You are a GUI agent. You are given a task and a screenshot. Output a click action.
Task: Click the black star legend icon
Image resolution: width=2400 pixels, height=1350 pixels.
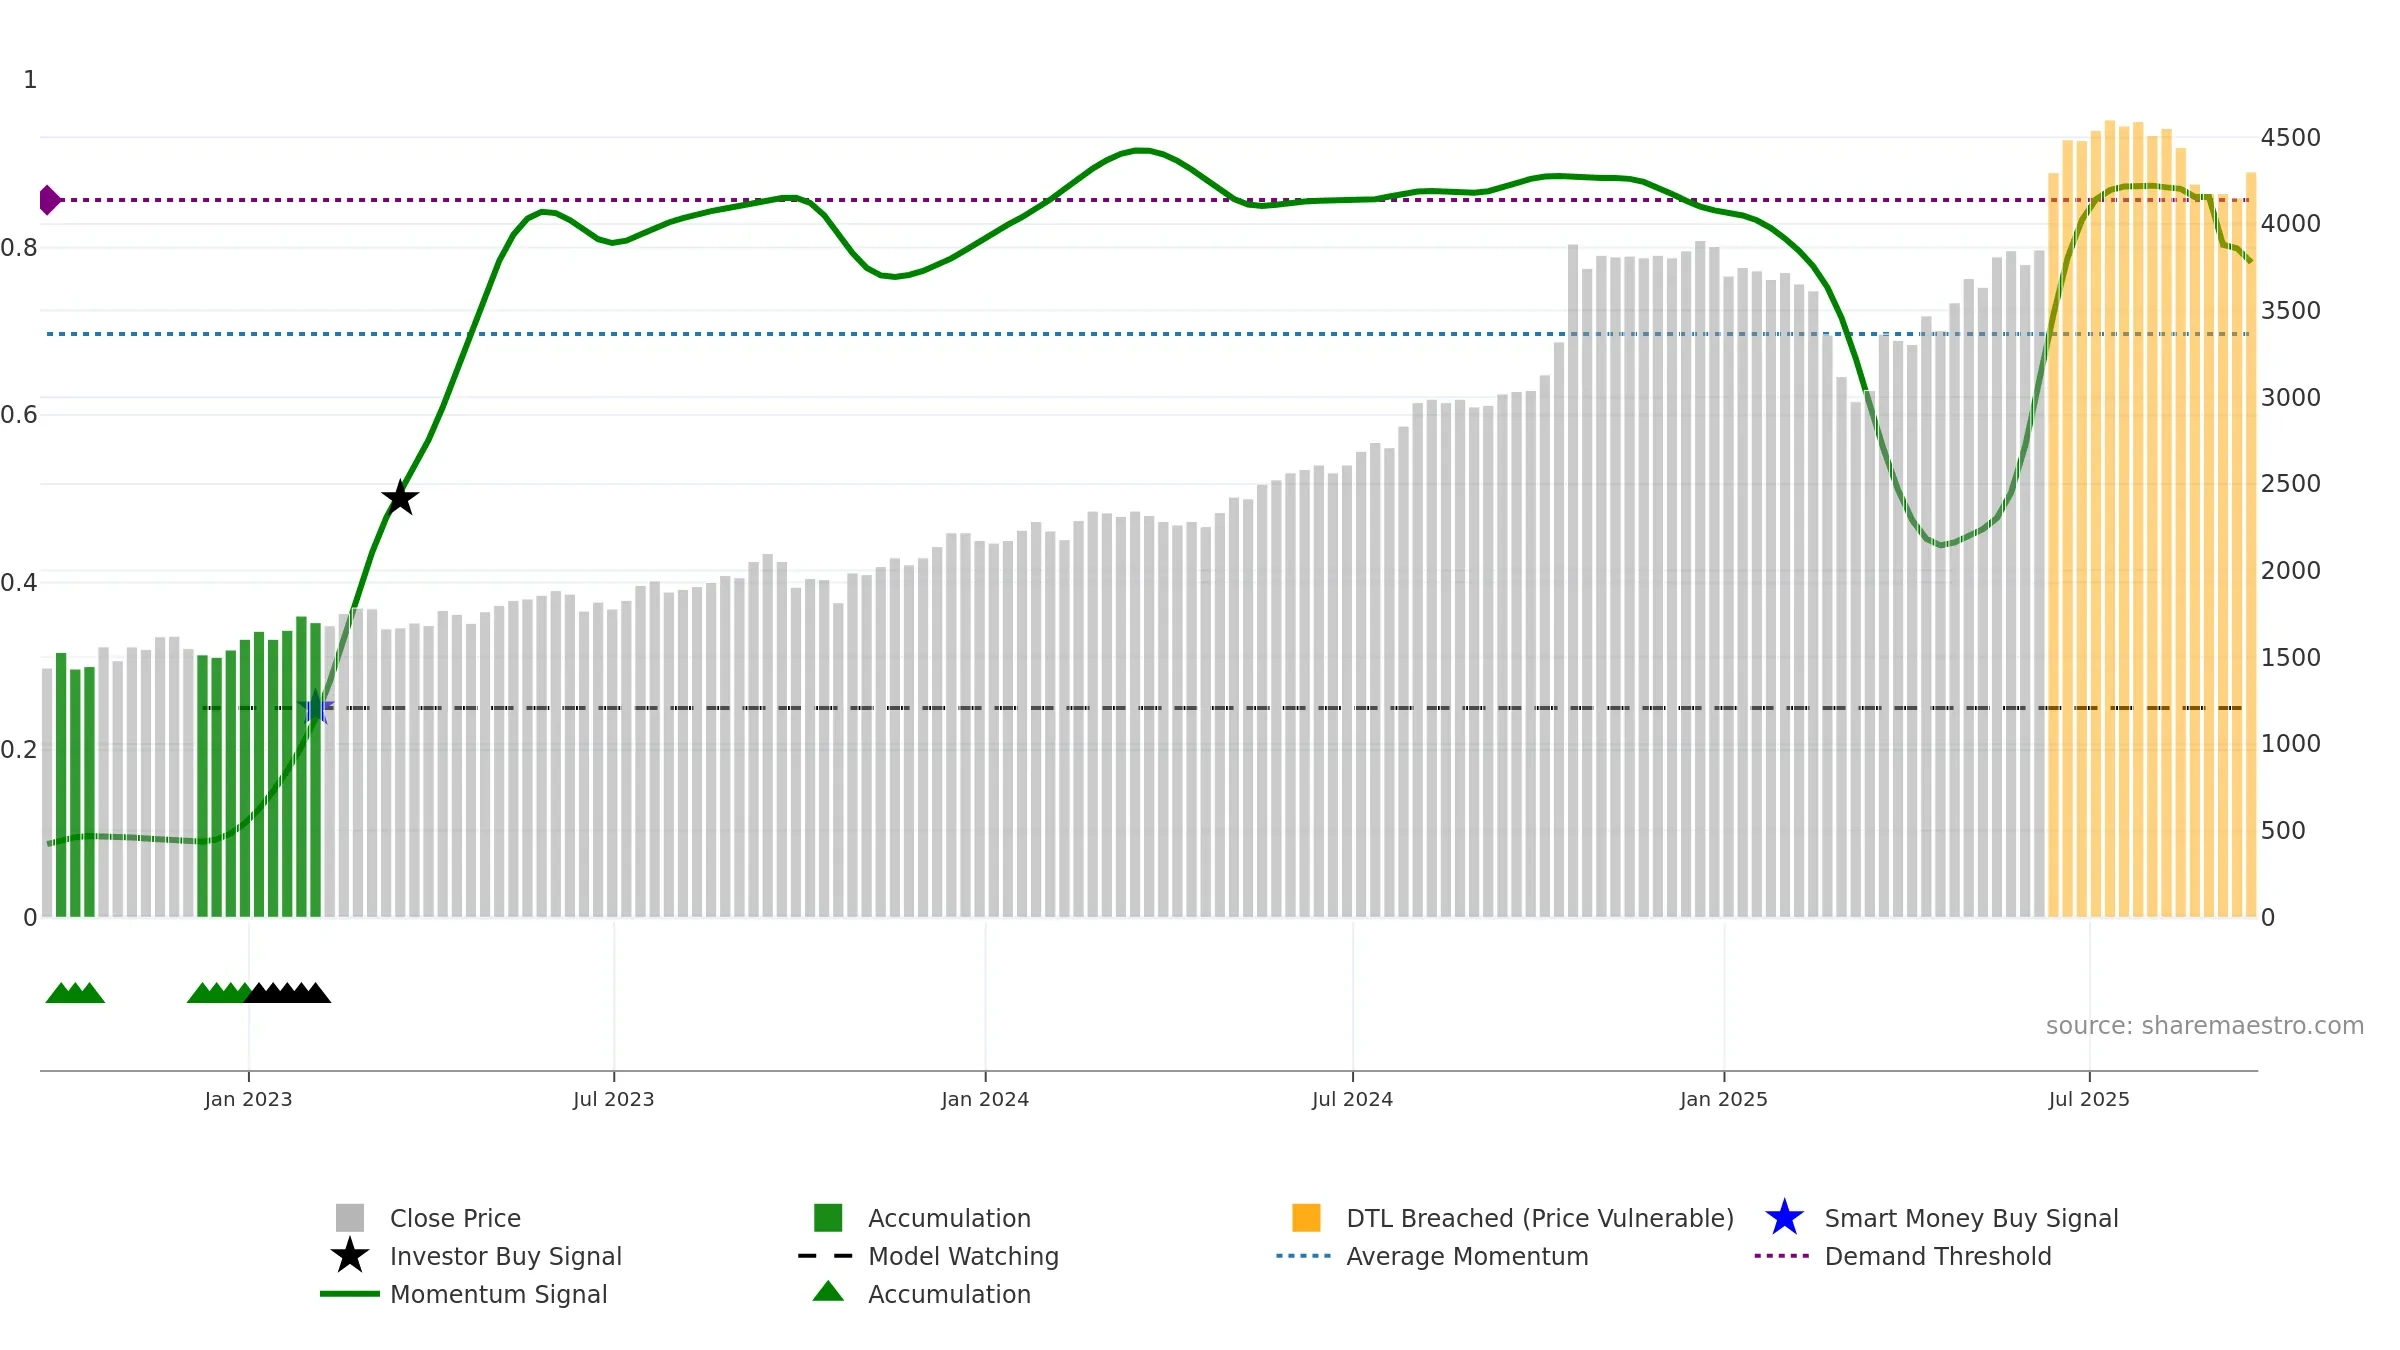pos(349,1256)
